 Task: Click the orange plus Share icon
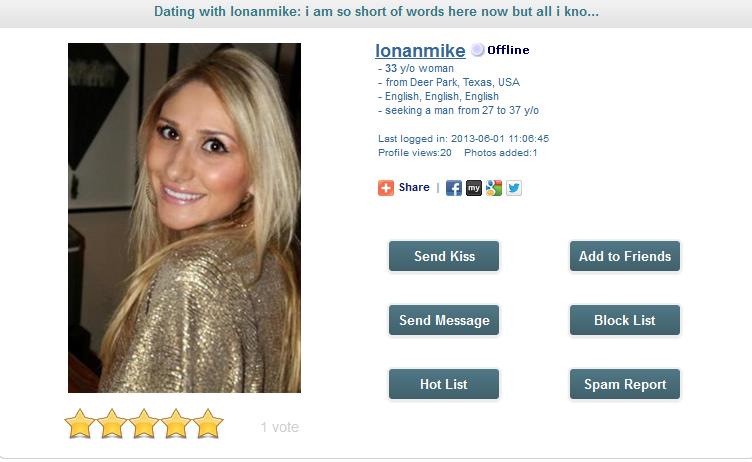point(386,188)
